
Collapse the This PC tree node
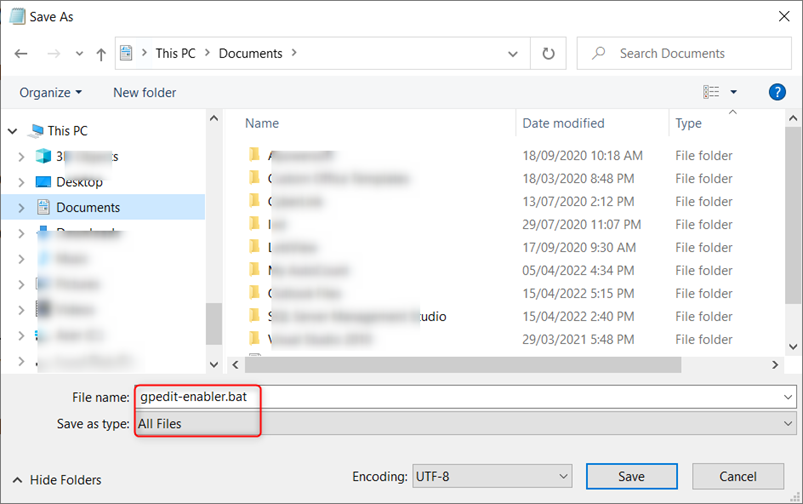(x=13, y=131)
